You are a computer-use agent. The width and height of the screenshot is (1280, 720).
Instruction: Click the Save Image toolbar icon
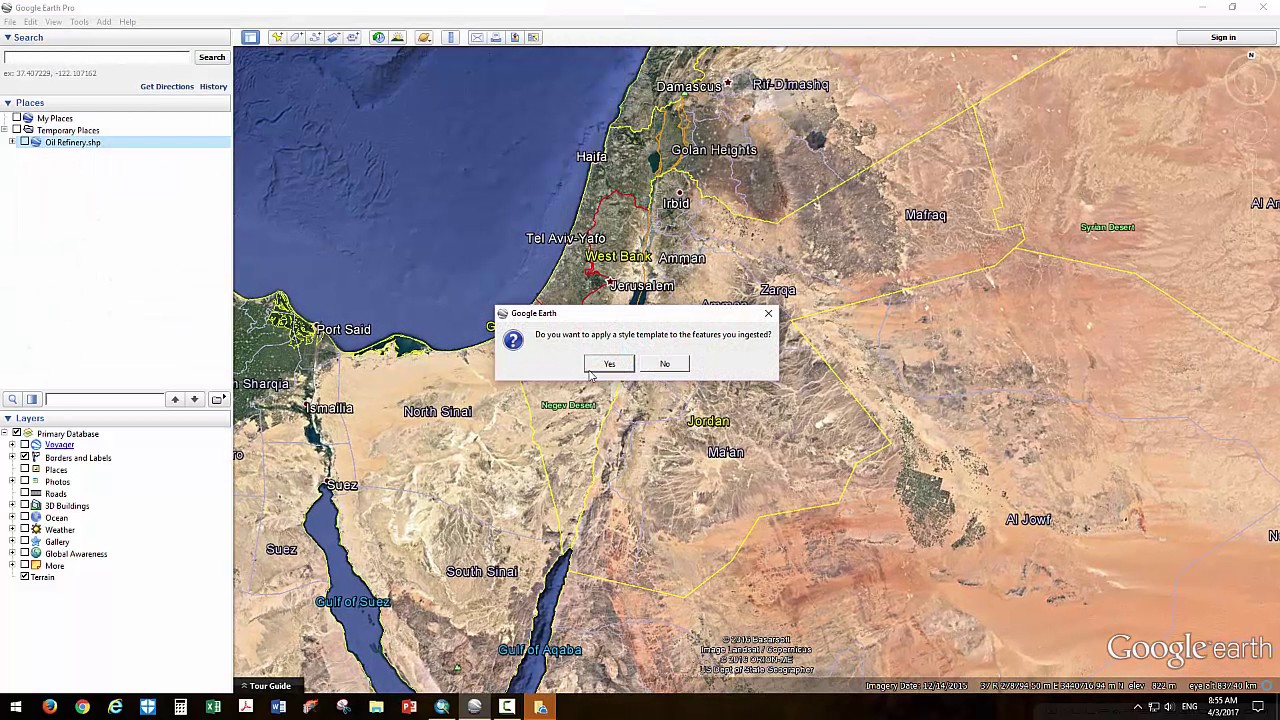click(515, 38)
